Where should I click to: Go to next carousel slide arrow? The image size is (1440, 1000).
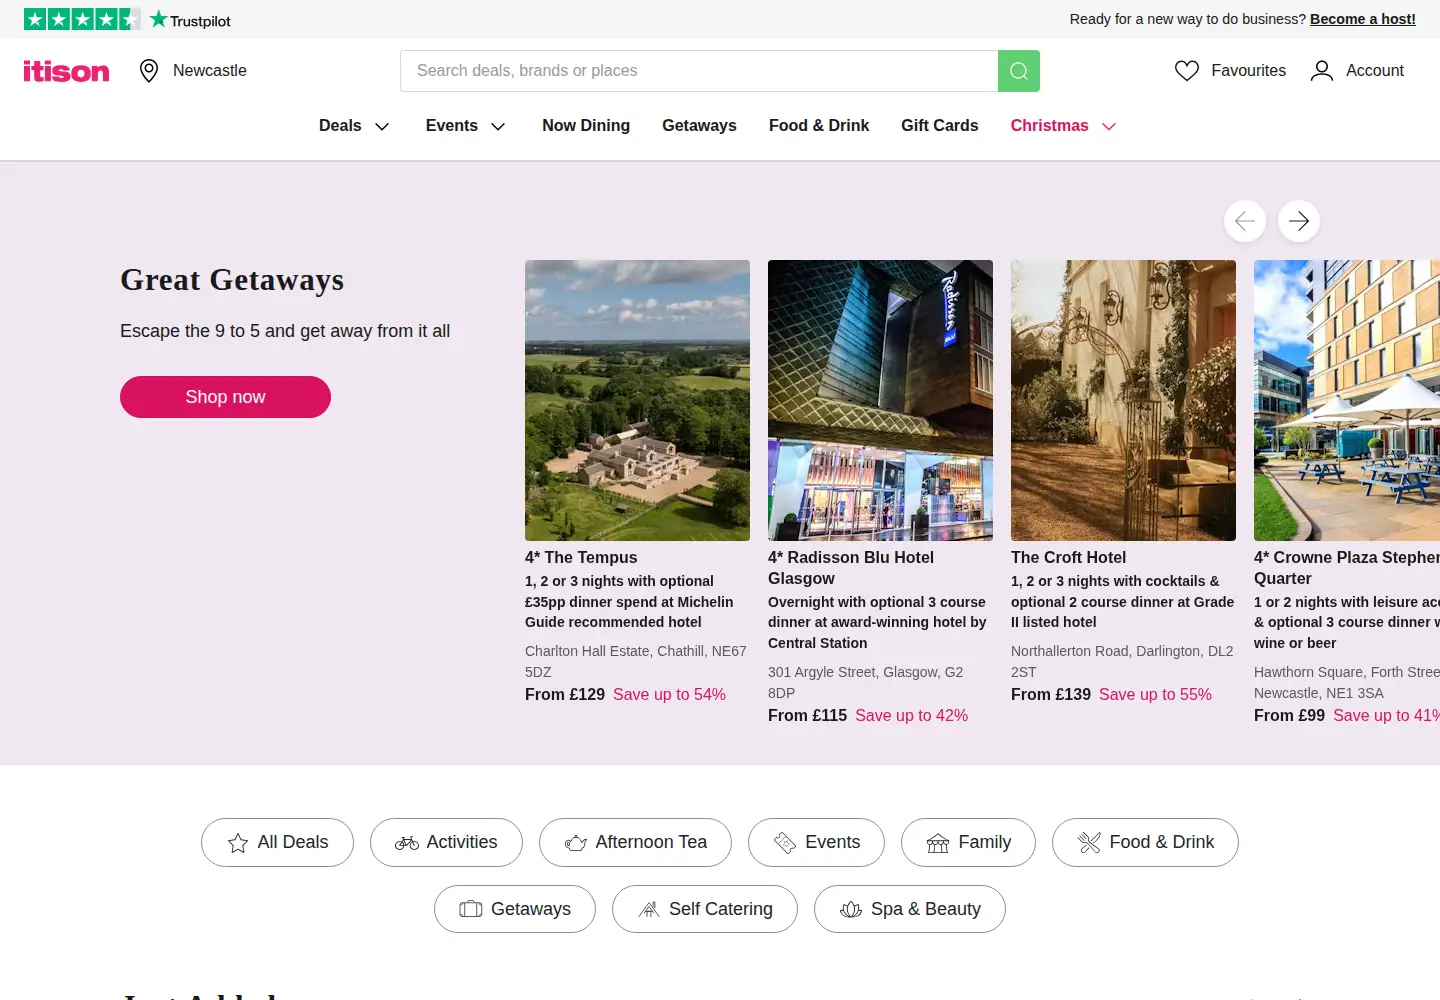pos(1299,221)
